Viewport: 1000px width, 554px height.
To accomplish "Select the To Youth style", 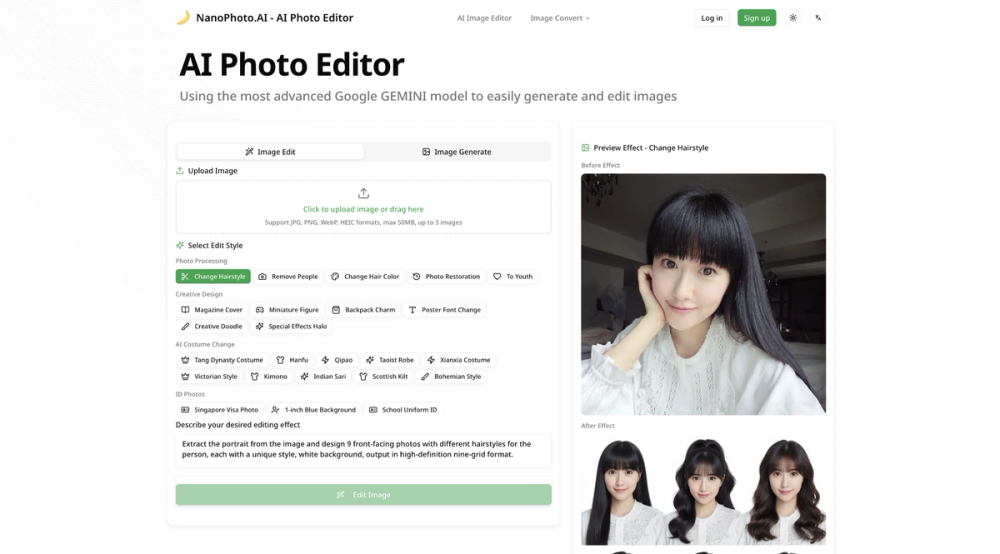I will click(513, 277).
